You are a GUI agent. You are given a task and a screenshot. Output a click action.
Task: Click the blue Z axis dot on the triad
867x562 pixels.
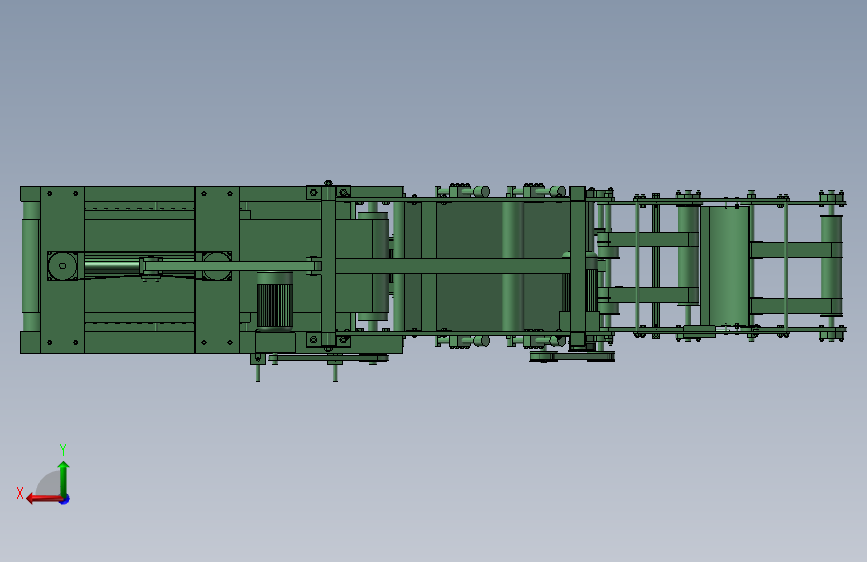[x=65, y=500]
